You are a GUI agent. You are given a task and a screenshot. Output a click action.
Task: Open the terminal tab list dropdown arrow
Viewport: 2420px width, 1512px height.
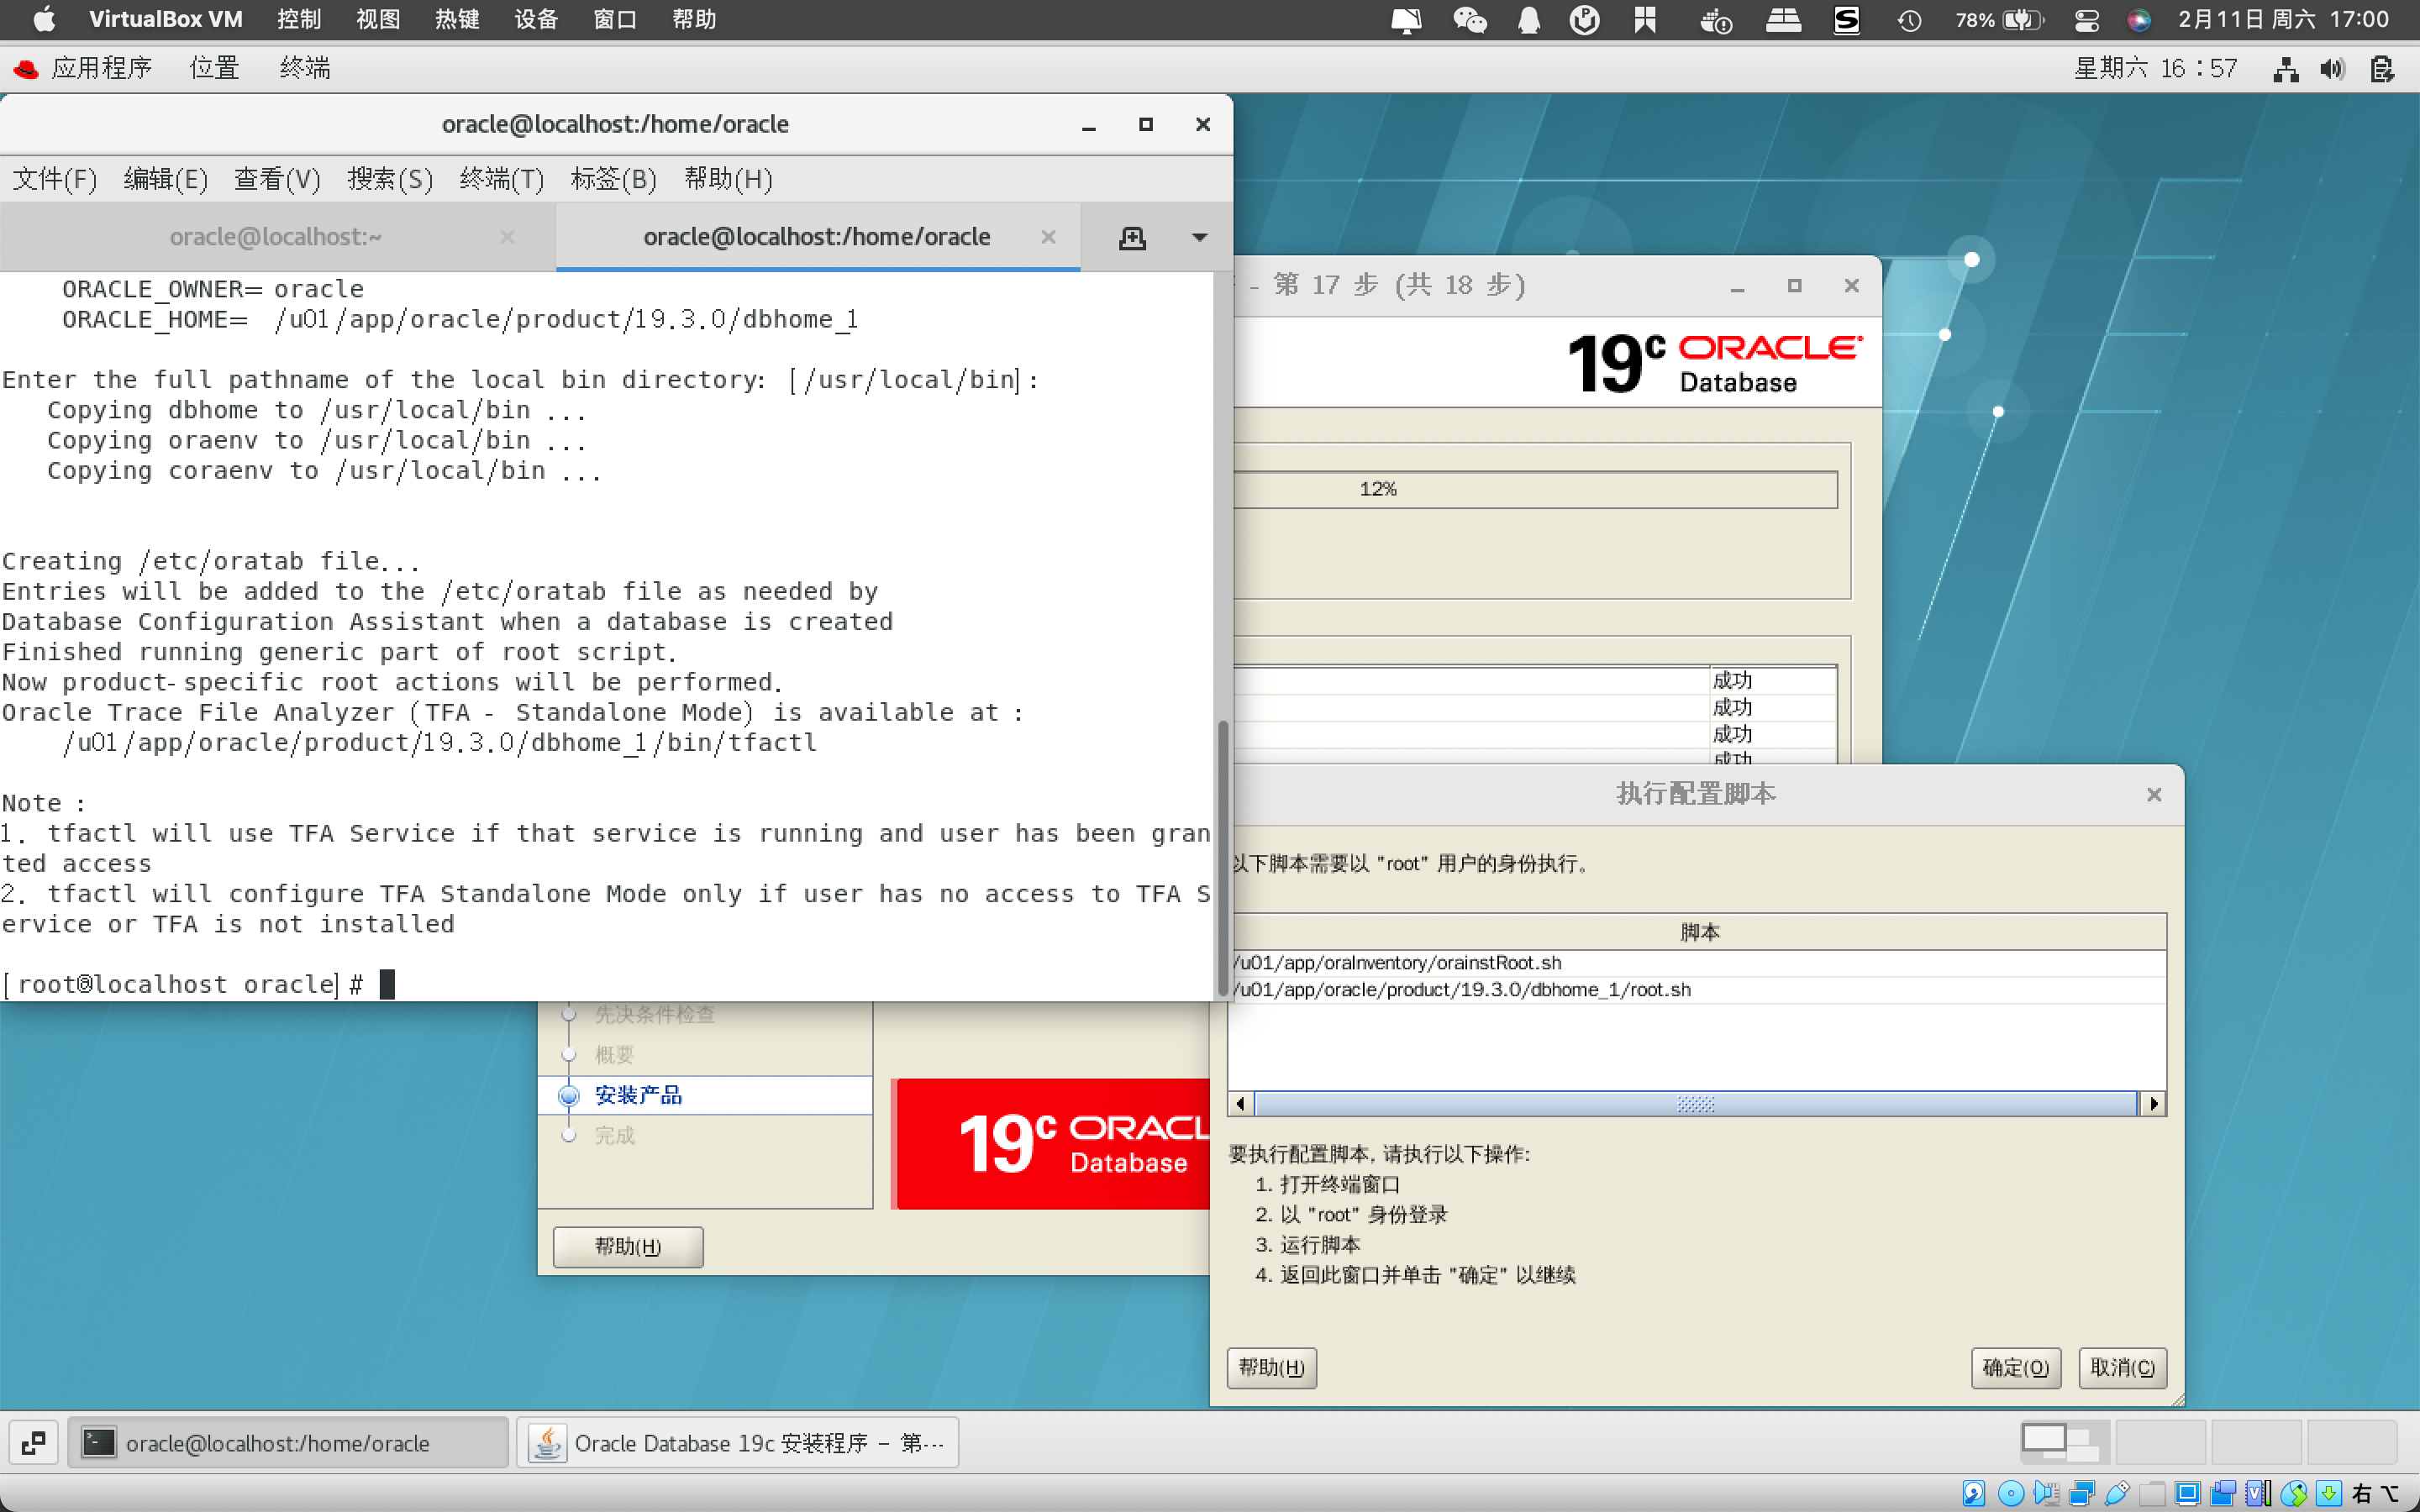click(x=1199, y=238)
